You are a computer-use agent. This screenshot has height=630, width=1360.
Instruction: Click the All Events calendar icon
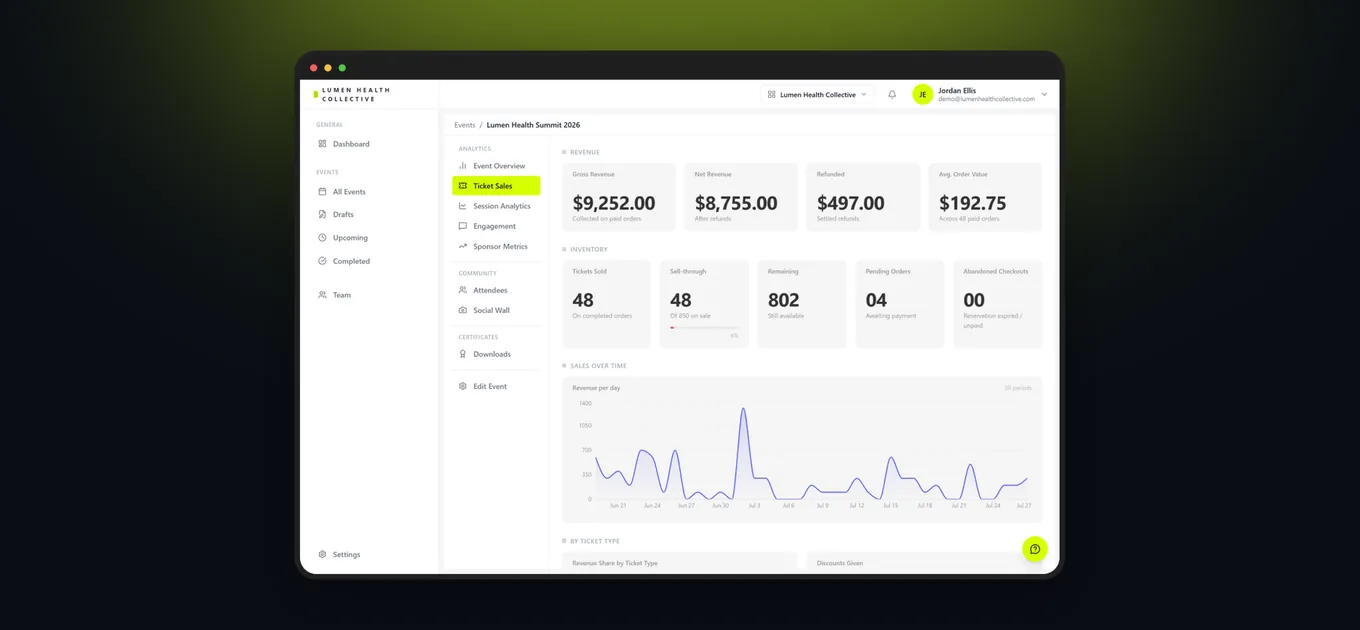coord(322,191)
